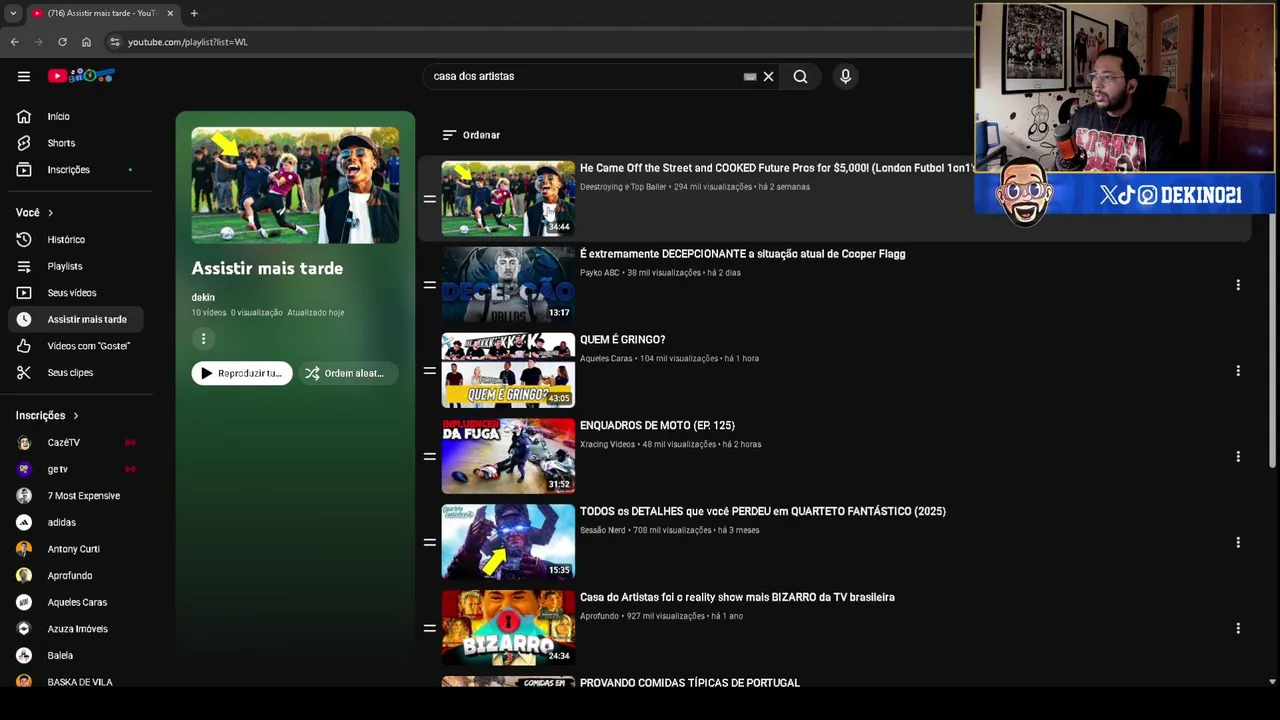Clear the search box text
Viewport: 1280px width, 720px height.
point(768,76)
